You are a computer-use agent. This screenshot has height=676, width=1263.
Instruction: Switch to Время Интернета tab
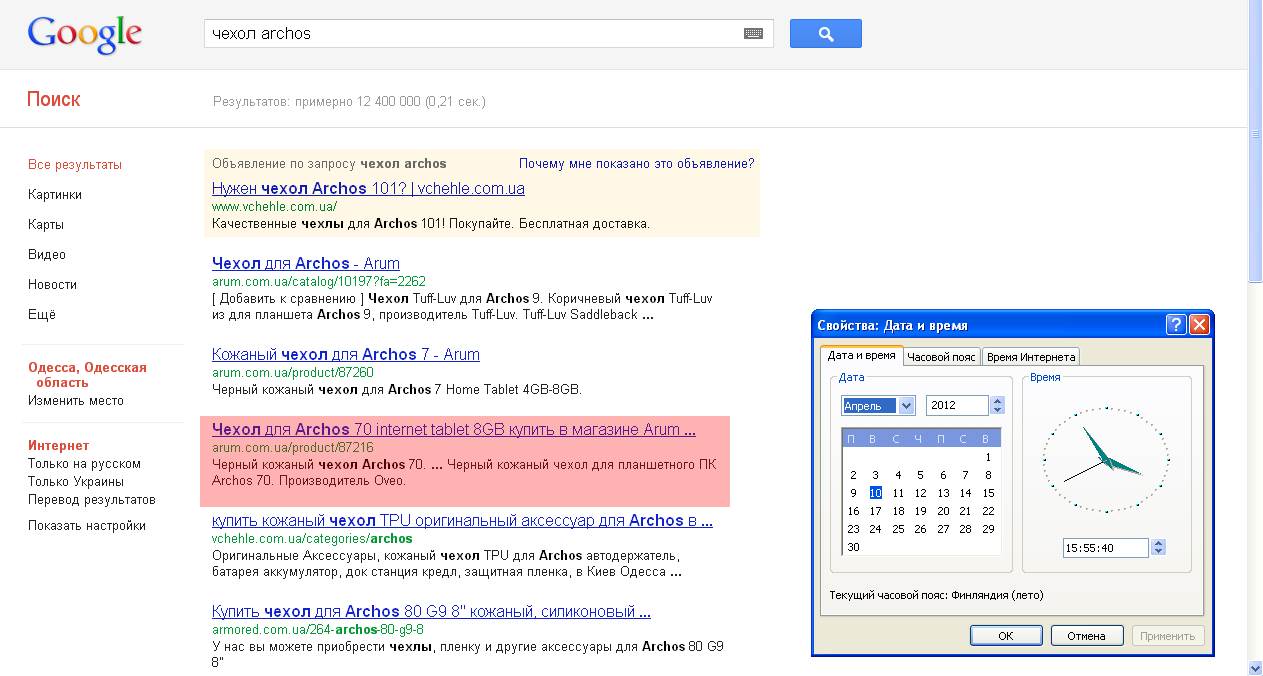coord(1030,357)
